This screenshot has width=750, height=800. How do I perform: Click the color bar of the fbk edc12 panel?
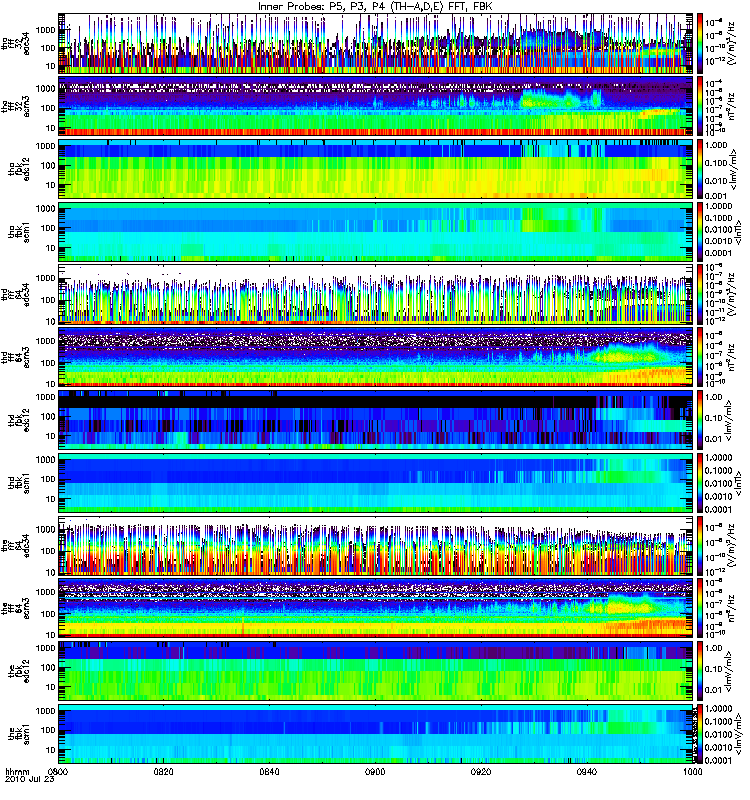click(x=700, y=670)
